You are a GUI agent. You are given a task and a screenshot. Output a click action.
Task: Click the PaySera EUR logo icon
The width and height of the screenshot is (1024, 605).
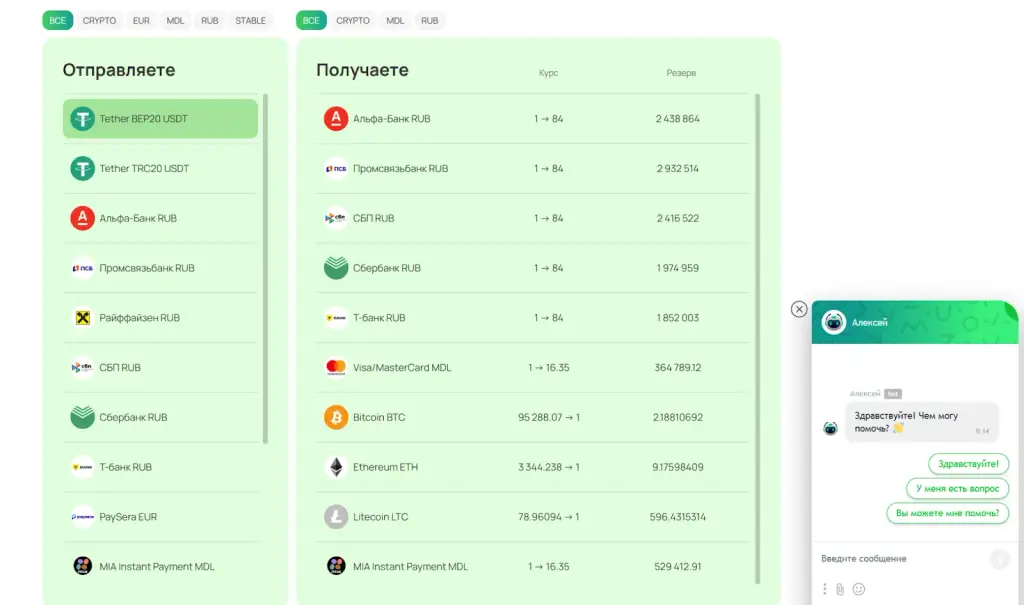[x=82, y=516]
